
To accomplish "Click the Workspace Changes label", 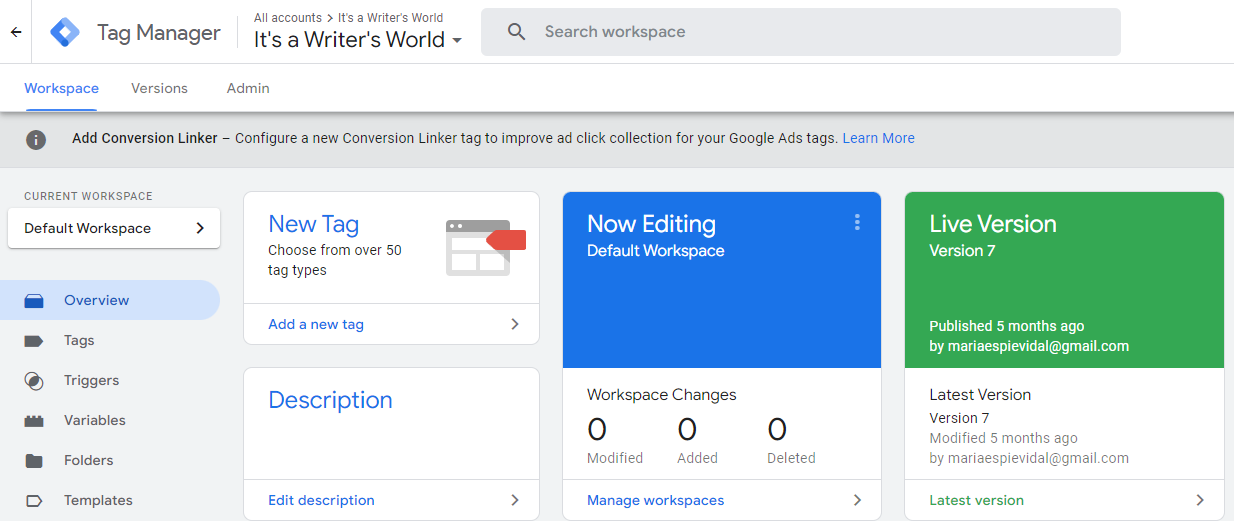I will click(x=661, y=395).
